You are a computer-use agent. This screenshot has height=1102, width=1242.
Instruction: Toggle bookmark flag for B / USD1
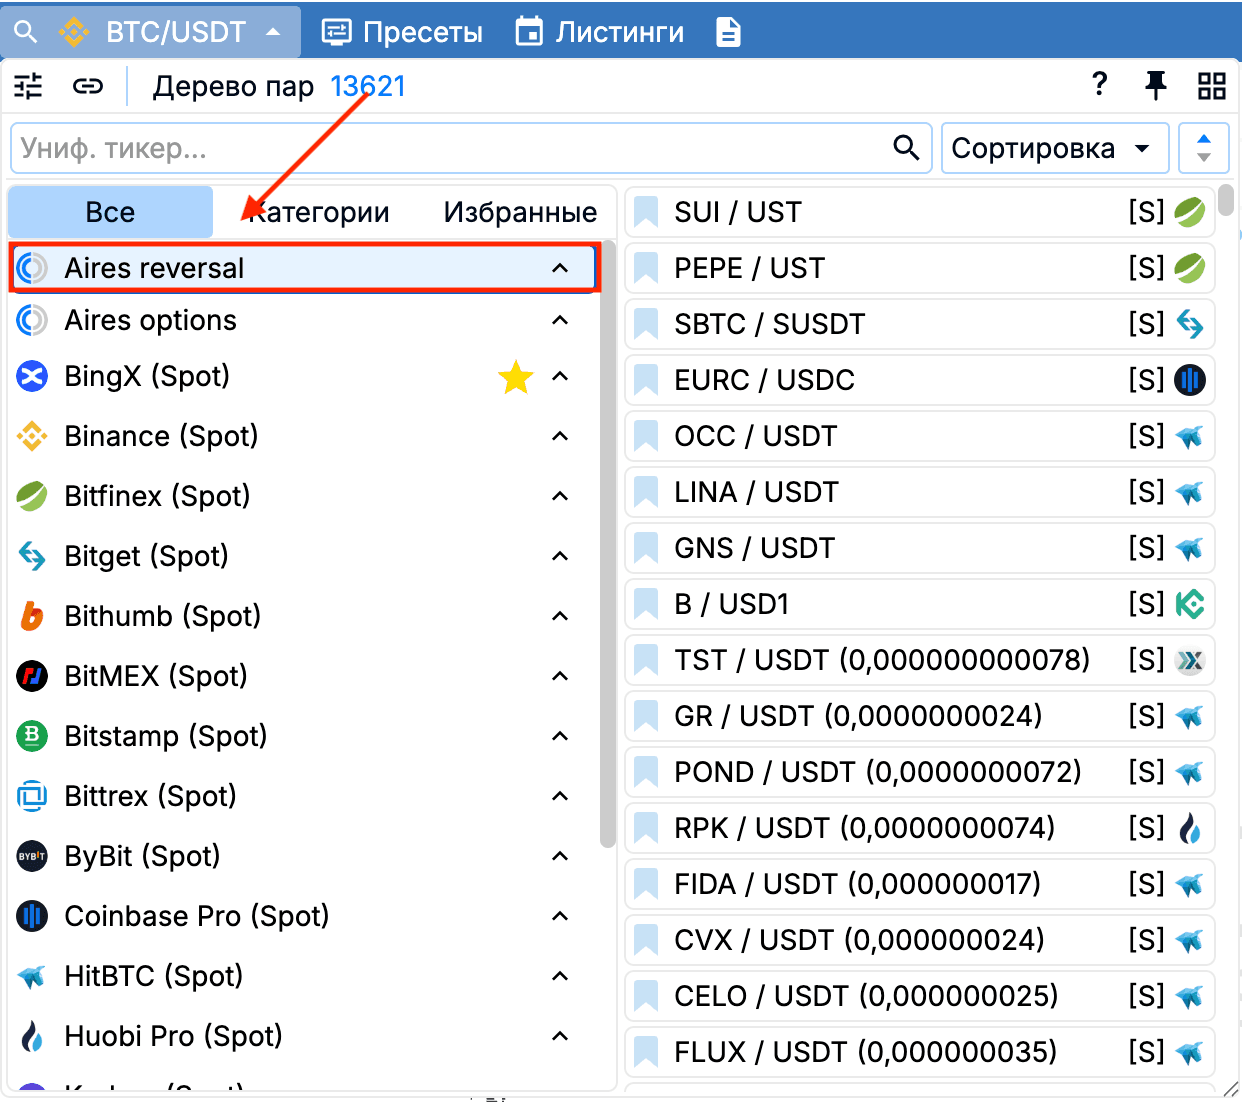click(646, 604)
